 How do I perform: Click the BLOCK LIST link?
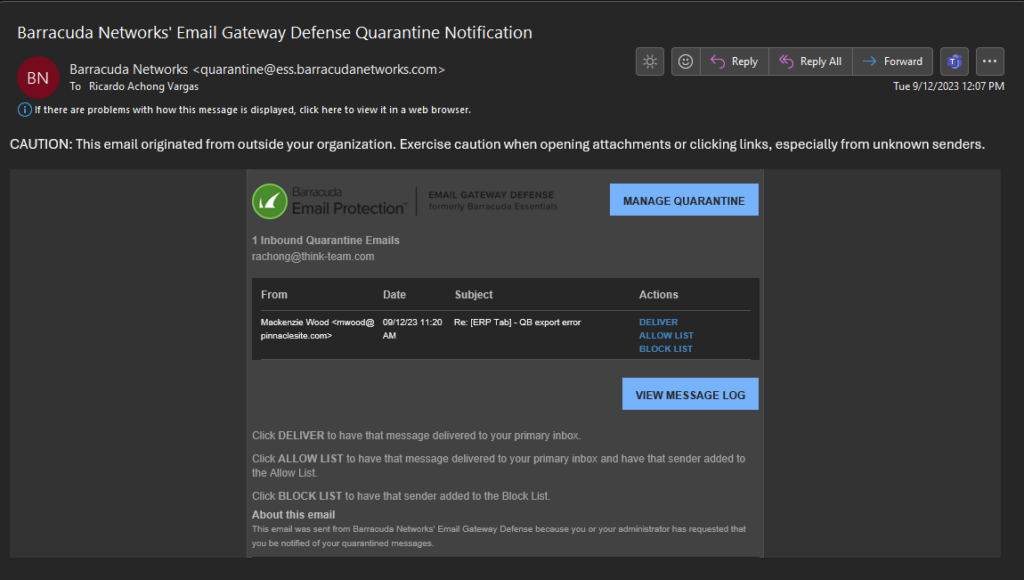point(666,348)
